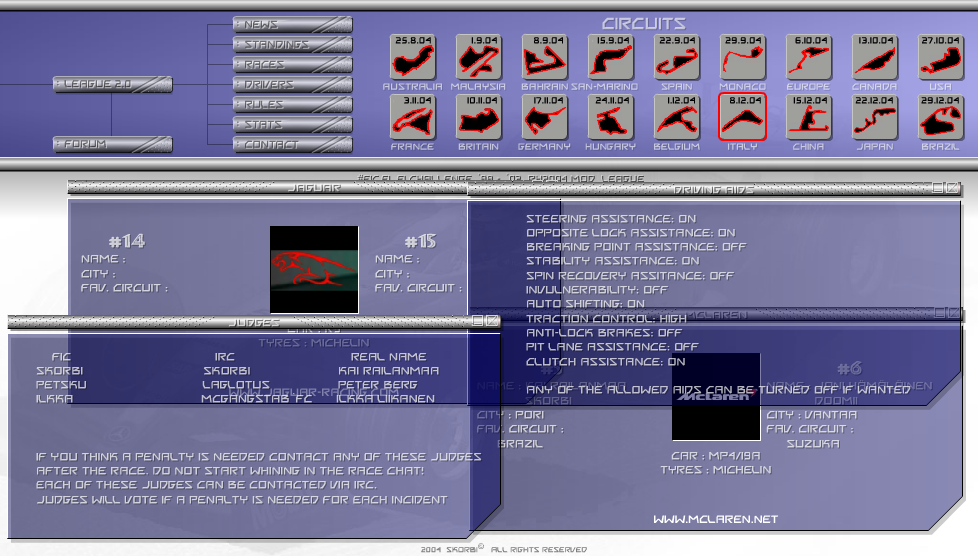Click the Judges window title bar

coord(254,322)
